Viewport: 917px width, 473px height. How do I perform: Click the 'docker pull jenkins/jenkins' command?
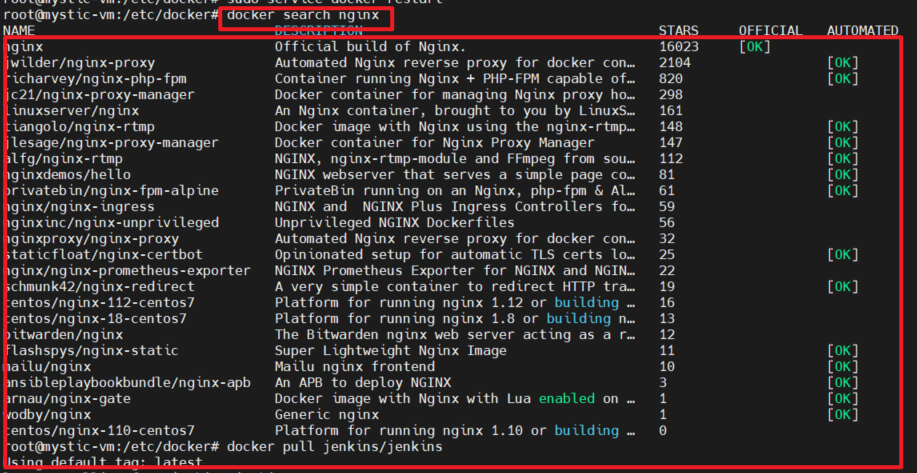[x=335, y=447]
